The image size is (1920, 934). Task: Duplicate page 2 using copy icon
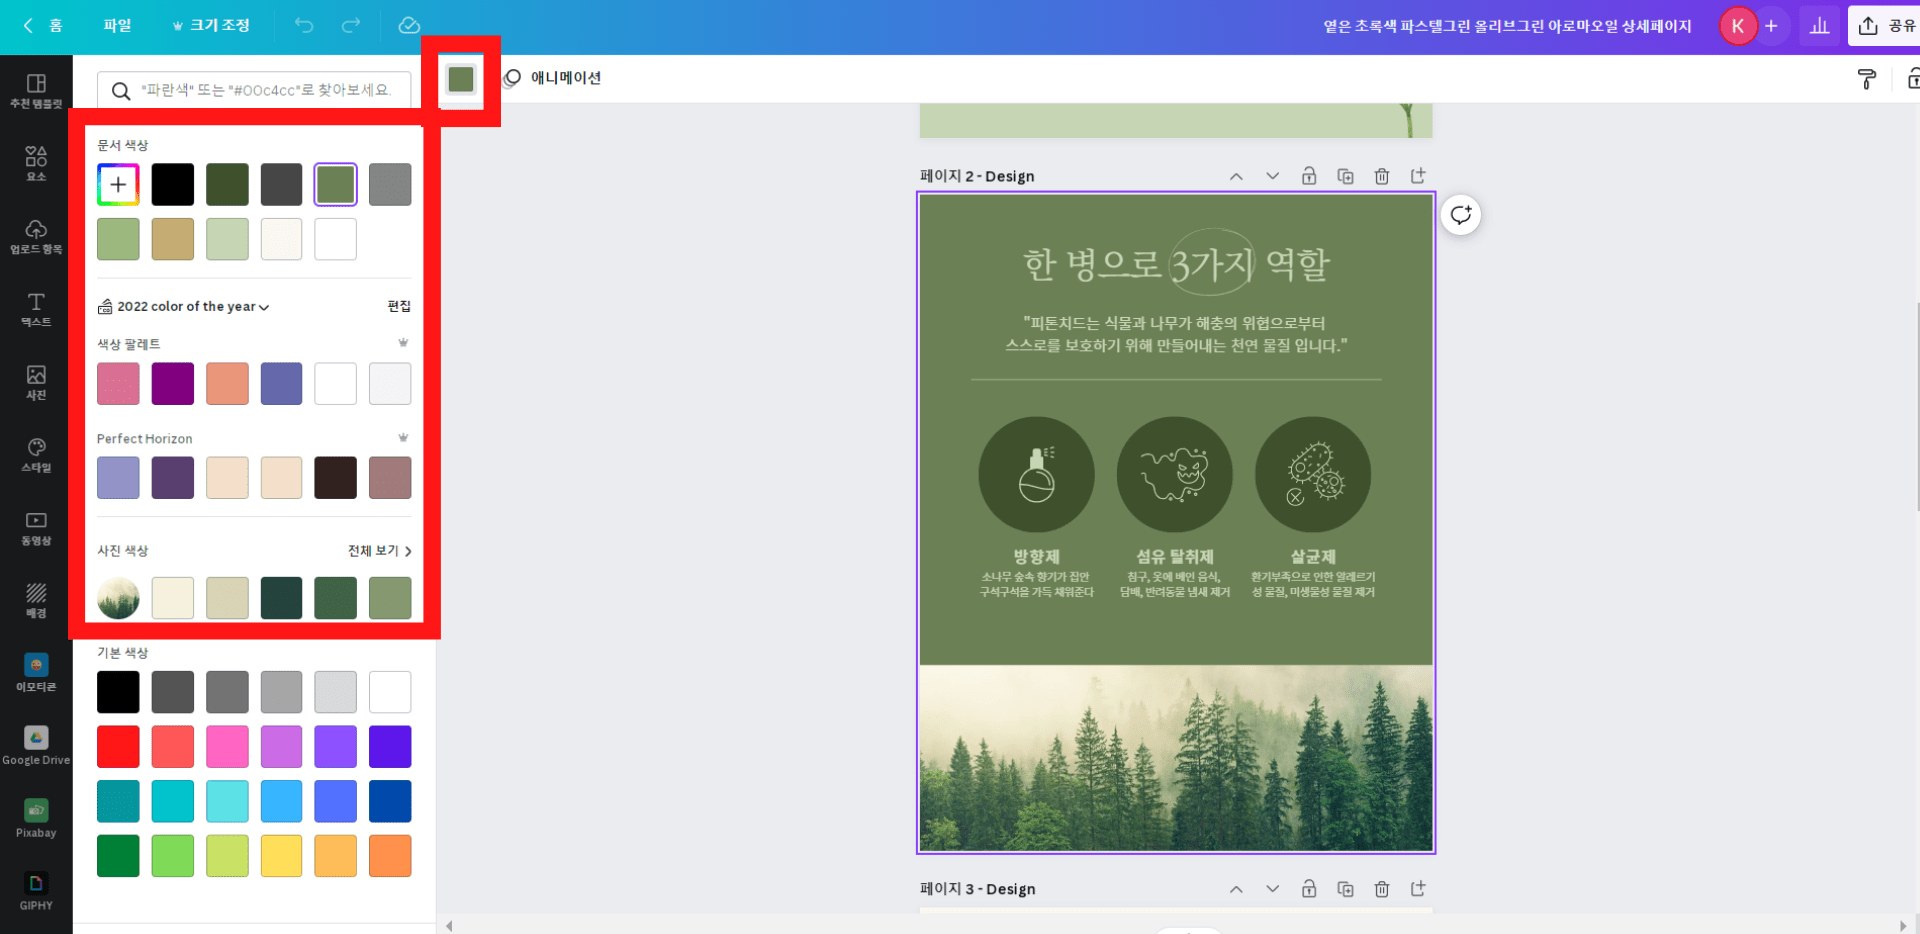coord(1345,176)
